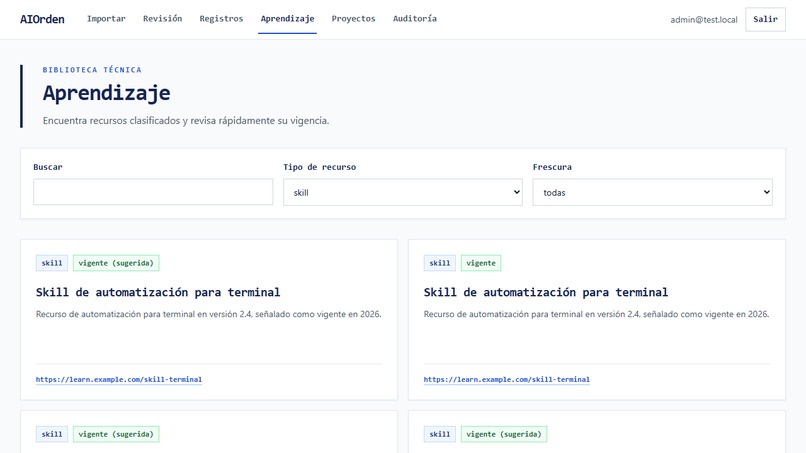The width and height of the screenshot is (806, 453).
Task: Select the Aprendizaje tab
Action: point(287,19)
